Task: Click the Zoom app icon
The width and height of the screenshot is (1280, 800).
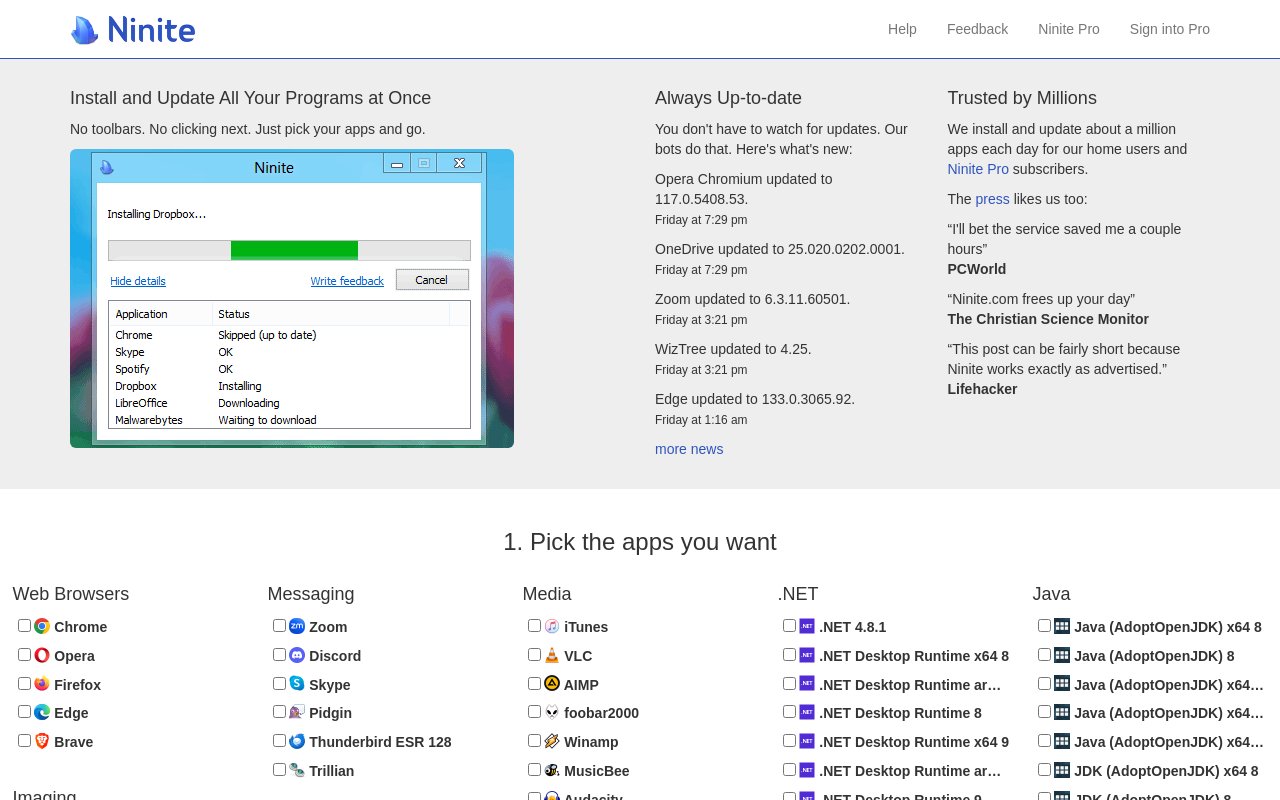Action: pyautogui.click(x=297, y=626)
